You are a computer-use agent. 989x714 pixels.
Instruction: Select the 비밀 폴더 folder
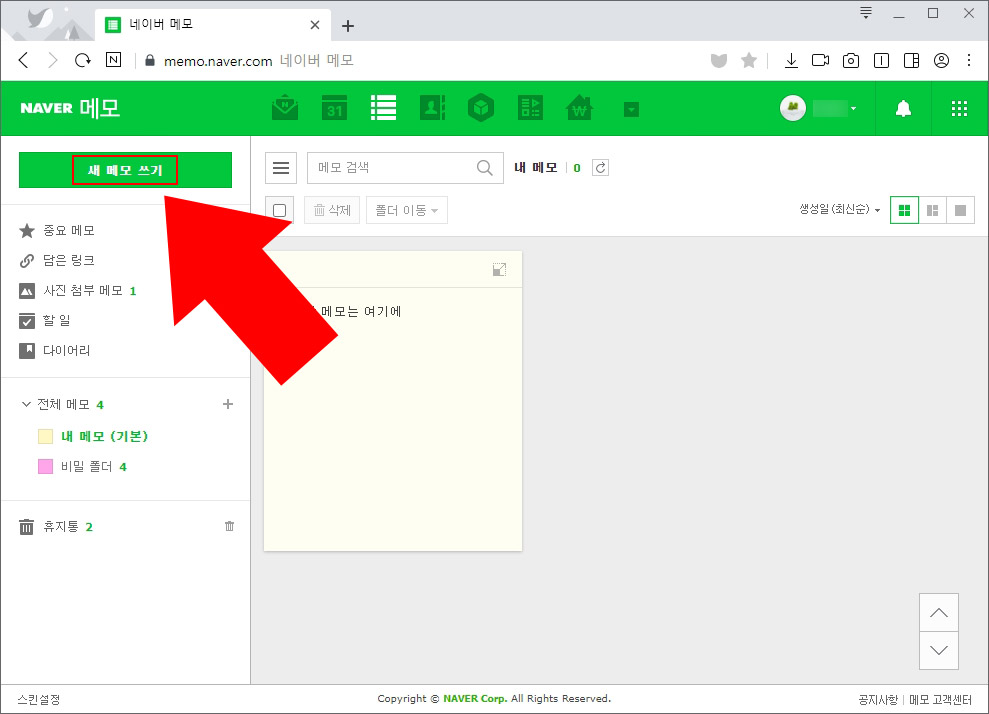tap(86, 467)
